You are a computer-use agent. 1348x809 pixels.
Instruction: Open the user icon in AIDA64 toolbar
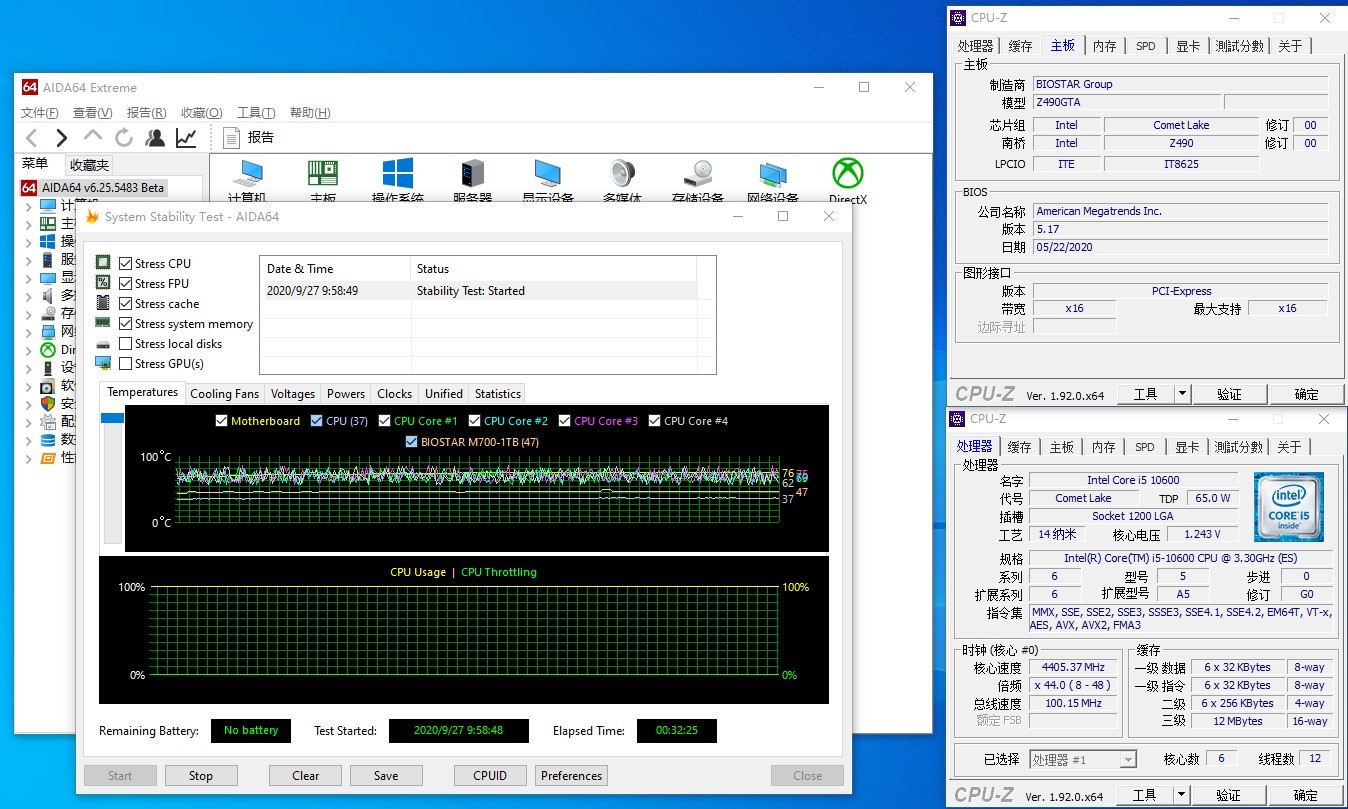(155, 138)
